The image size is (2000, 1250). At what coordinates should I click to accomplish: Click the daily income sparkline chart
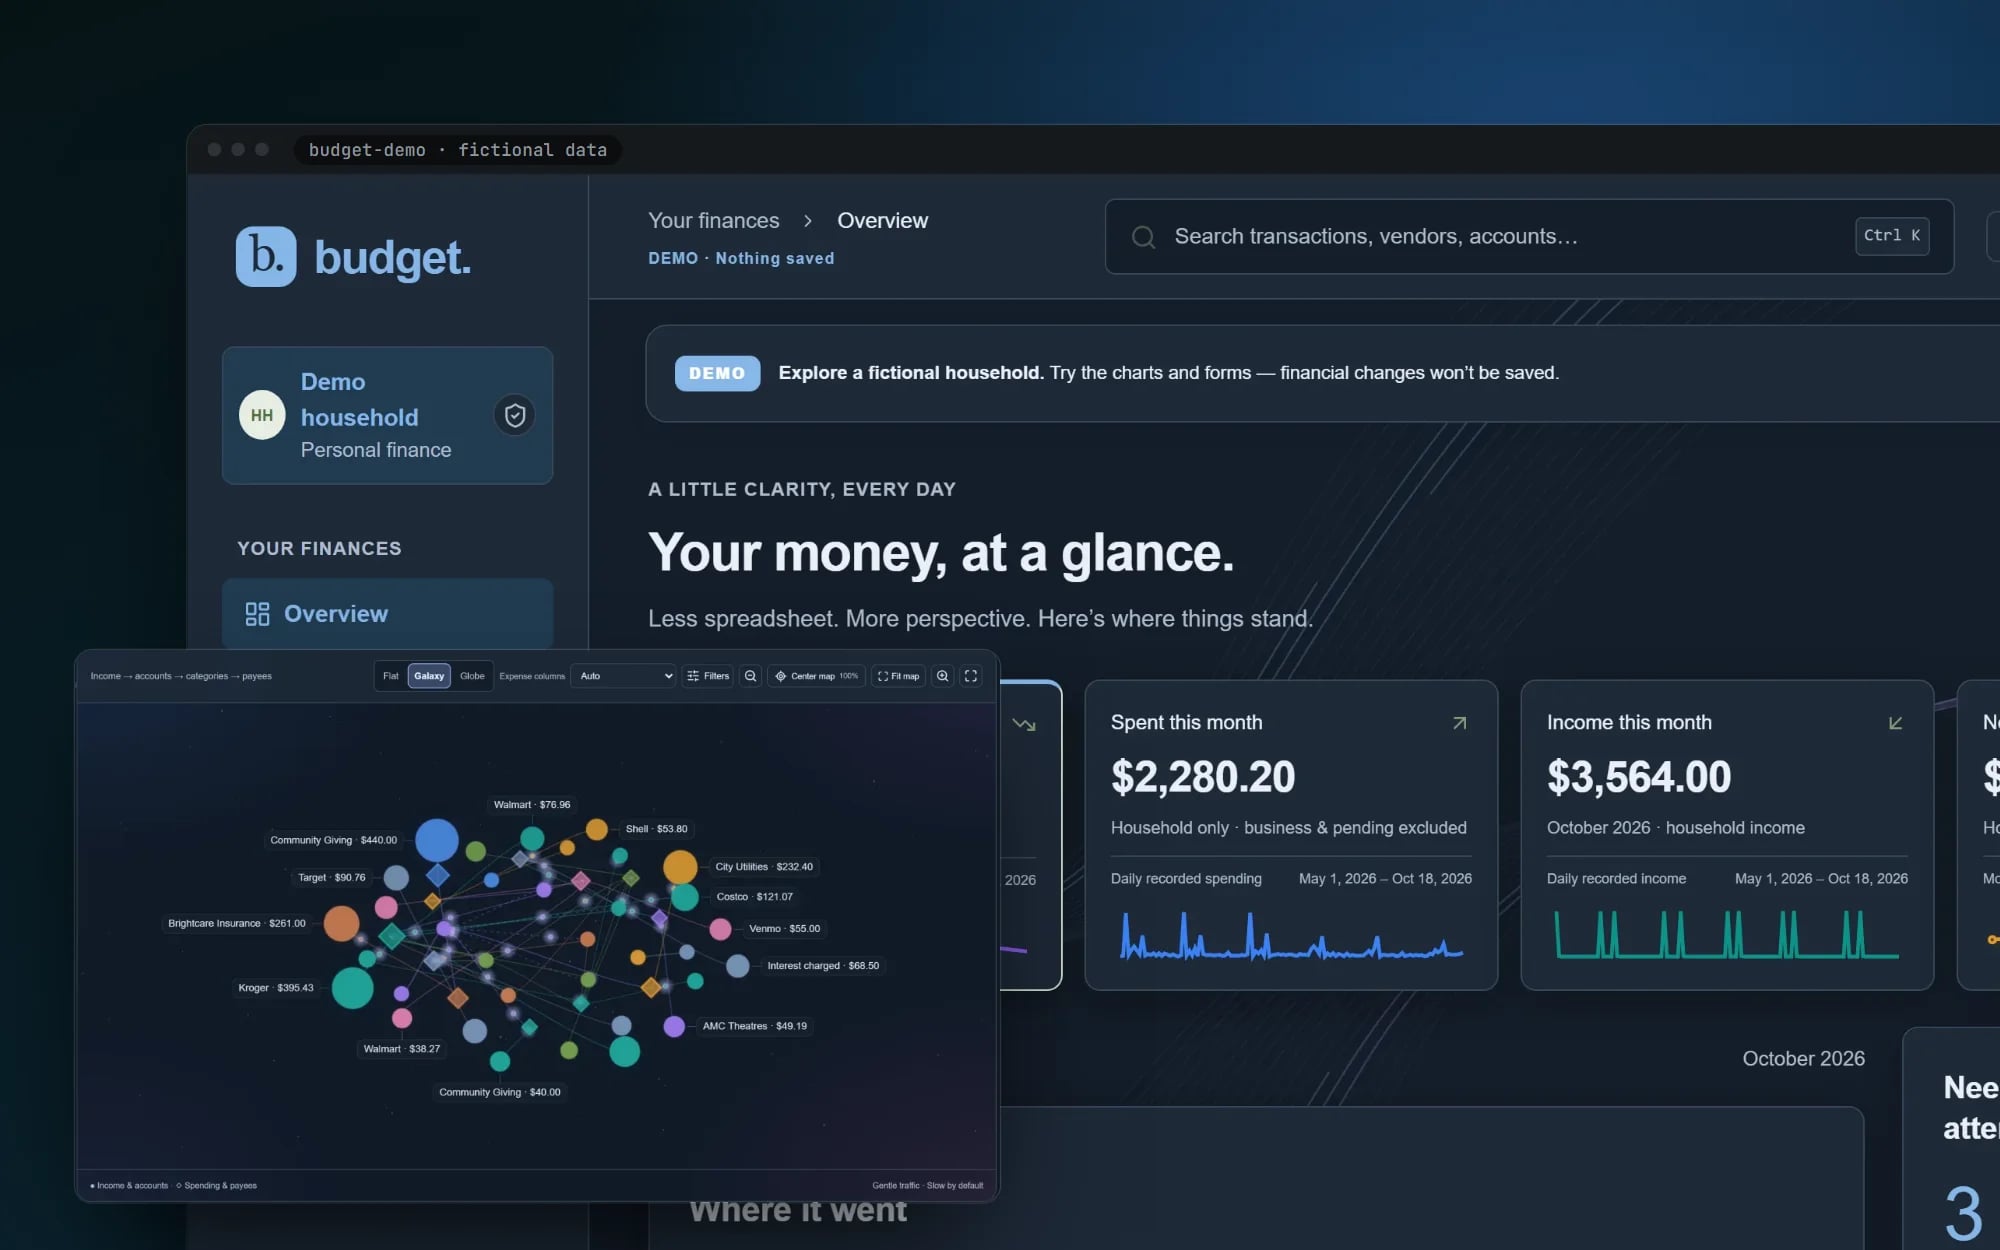point(1727,934)
